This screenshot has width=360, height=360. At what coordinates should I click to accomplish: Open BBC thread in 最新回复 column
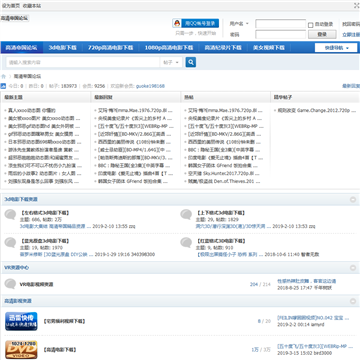coord(134,165)
